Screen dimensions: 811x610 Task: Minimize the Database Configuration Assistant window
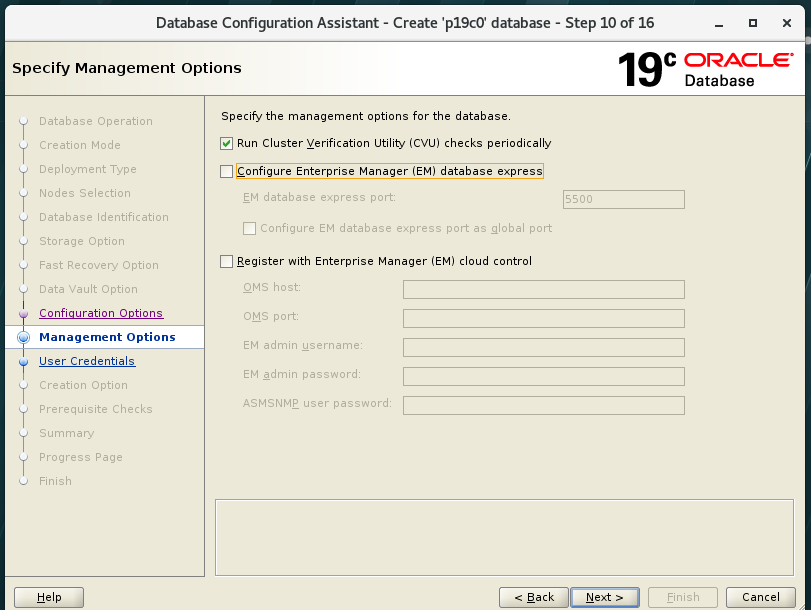pos(719,23)
